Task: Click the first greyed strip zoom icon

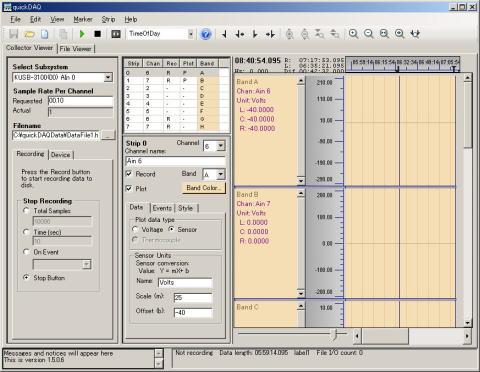Action: tap(289, 34)
